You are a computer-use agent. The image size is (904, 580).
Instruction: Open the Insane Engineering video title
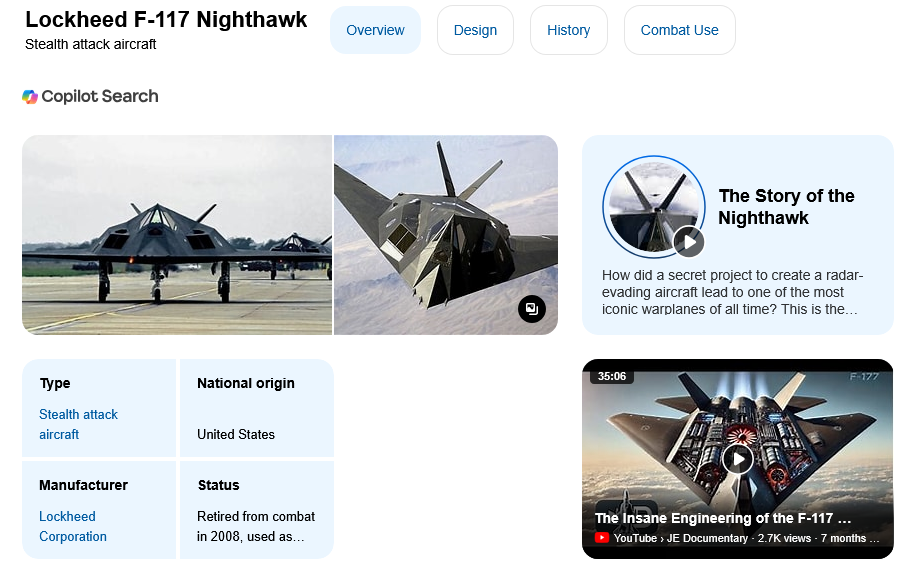coord(723,518)
